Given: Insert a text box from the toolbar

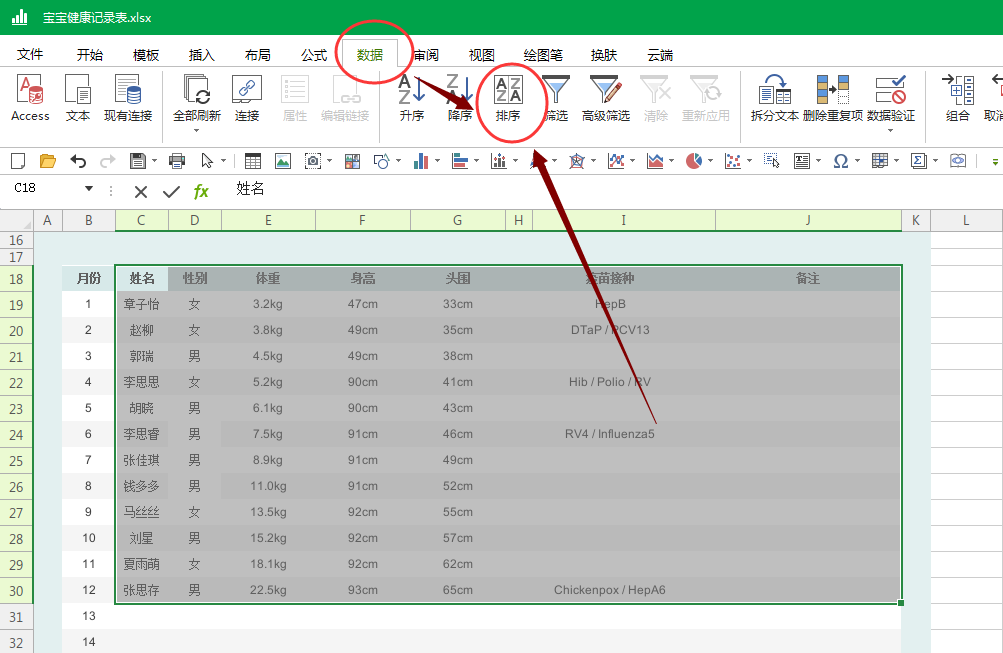Looking at the screenshot, I should pos(802,161).
